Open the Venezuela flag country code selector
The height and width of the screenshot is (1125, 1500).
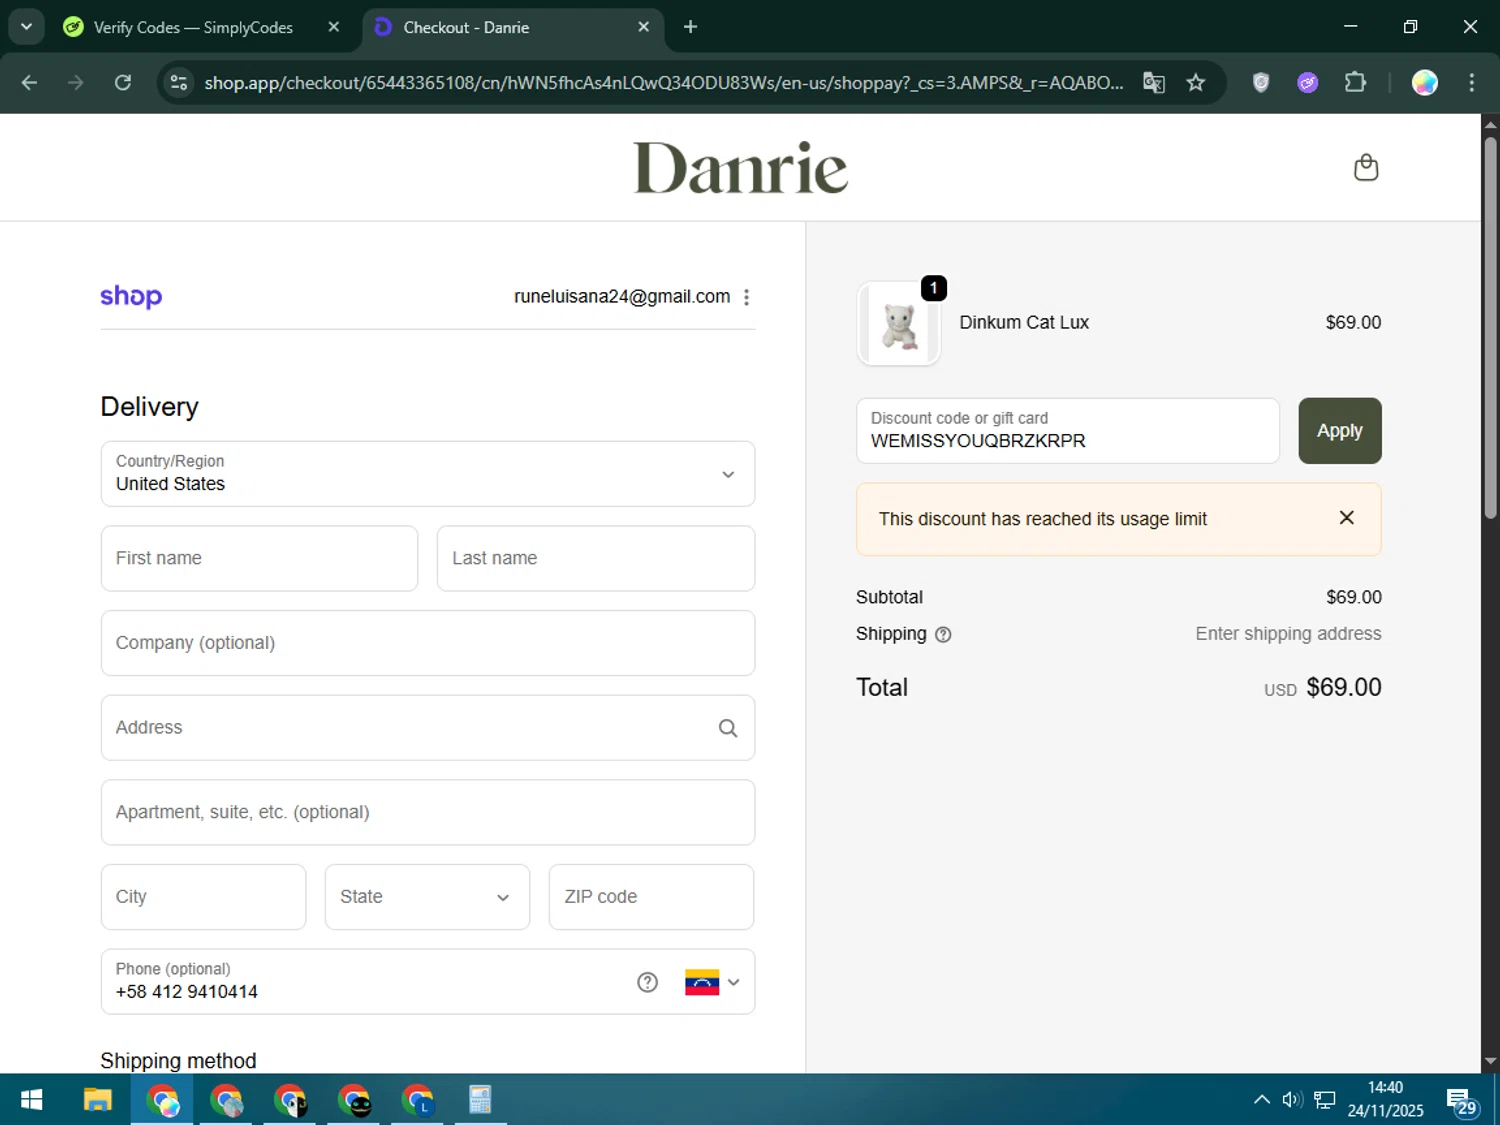[712, 982]
